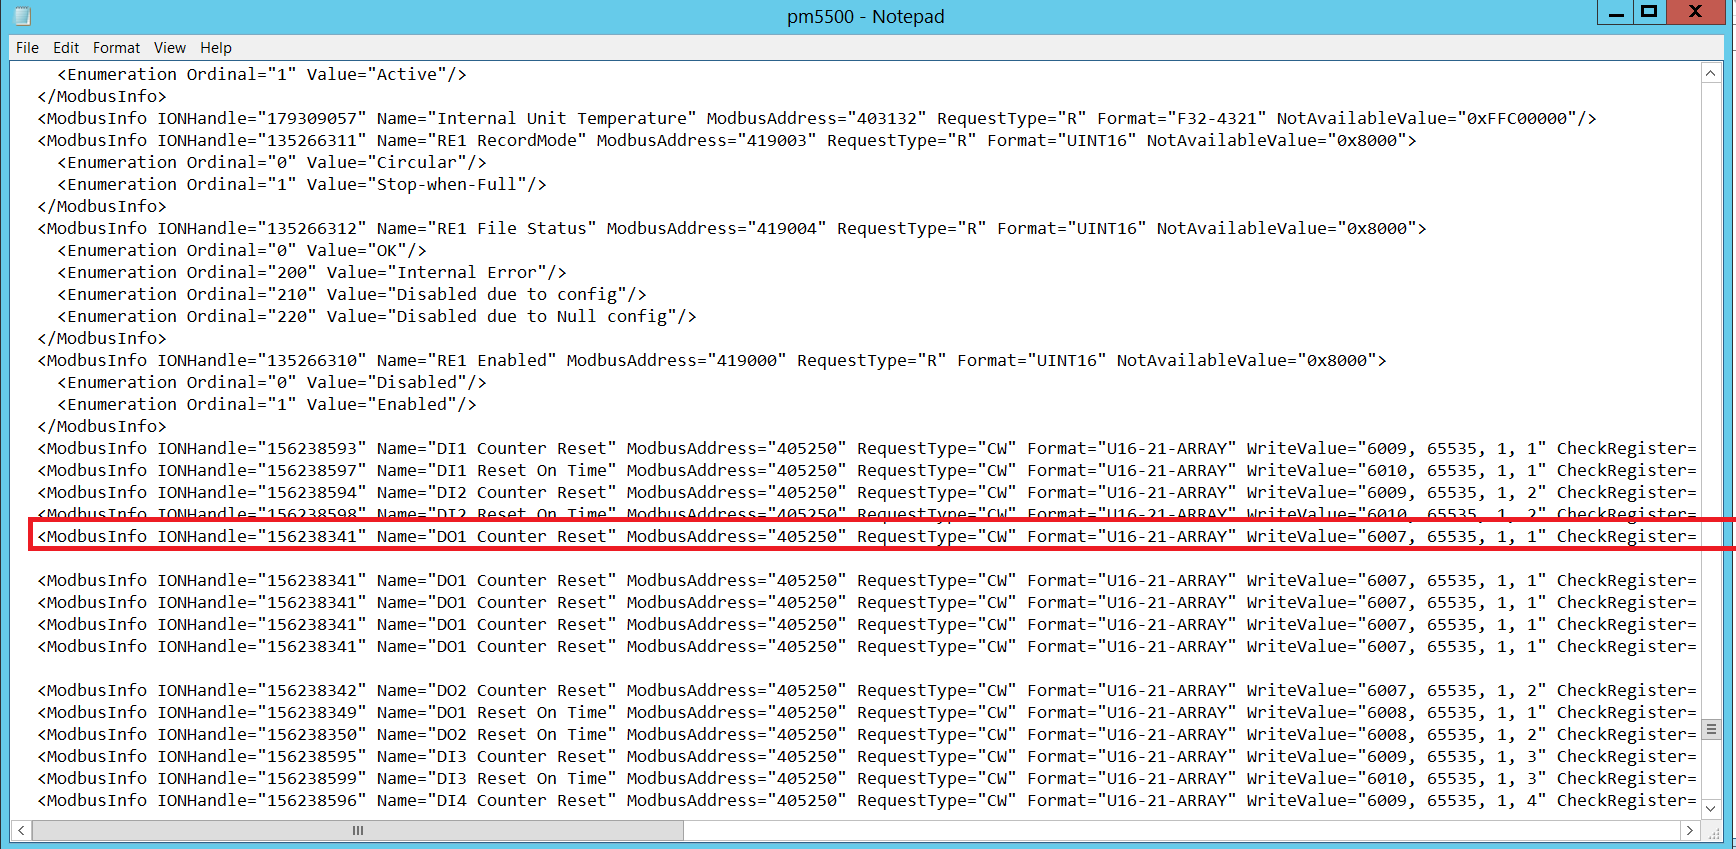Click the horizontal scrollbar thumb

click(358, 831)
